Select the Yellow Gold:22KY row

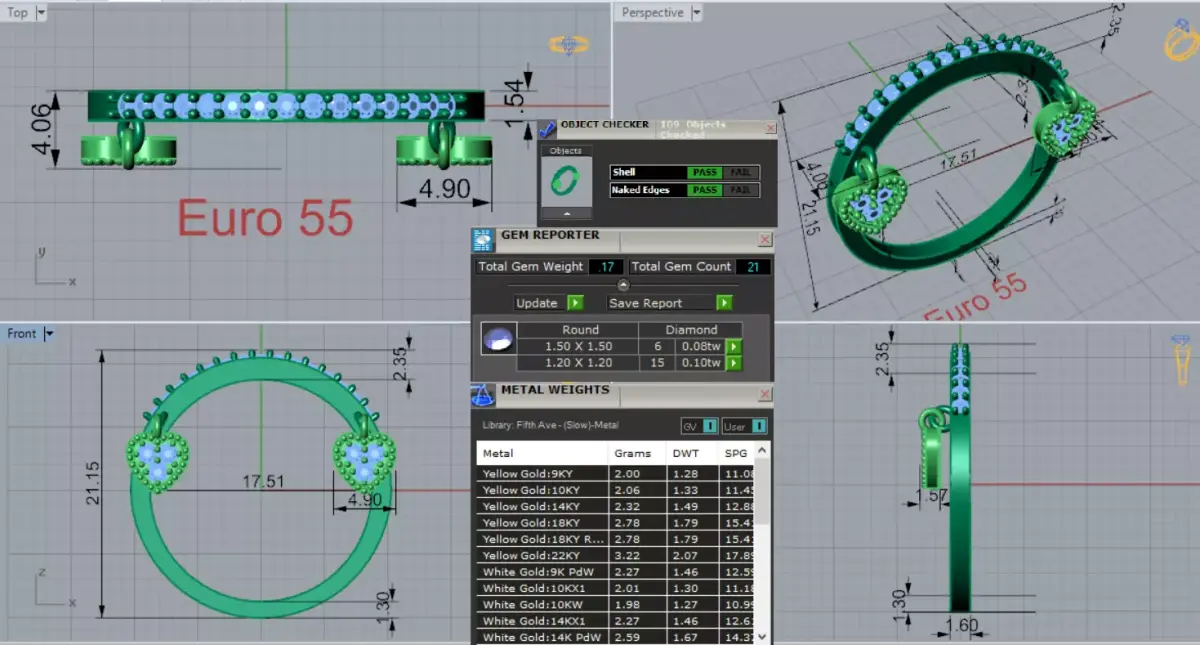click(x=615, y=555)
